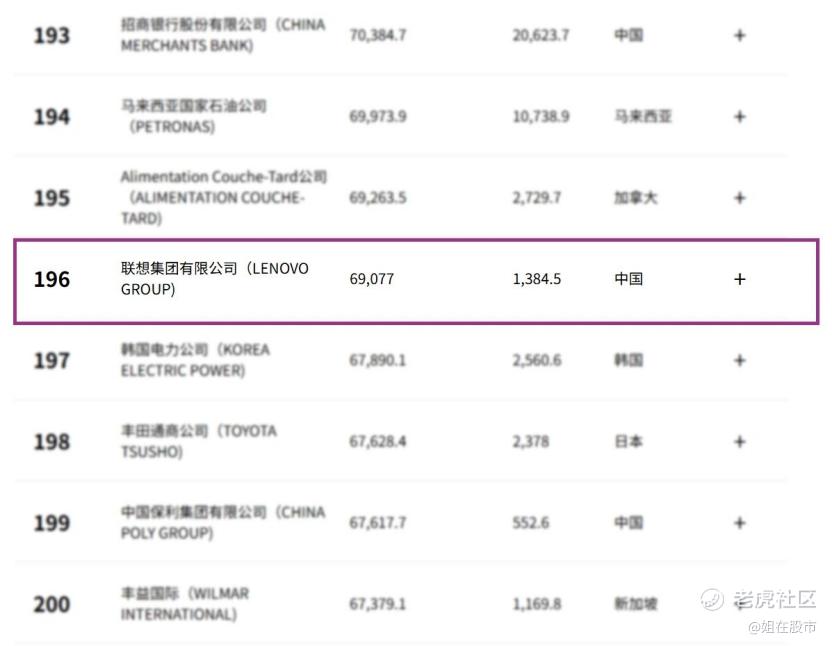The image size is (832, 646).
Task: Expand the Toyota Tsusho row plus icon
Action: pyautogui.click(x=740, y=441)
